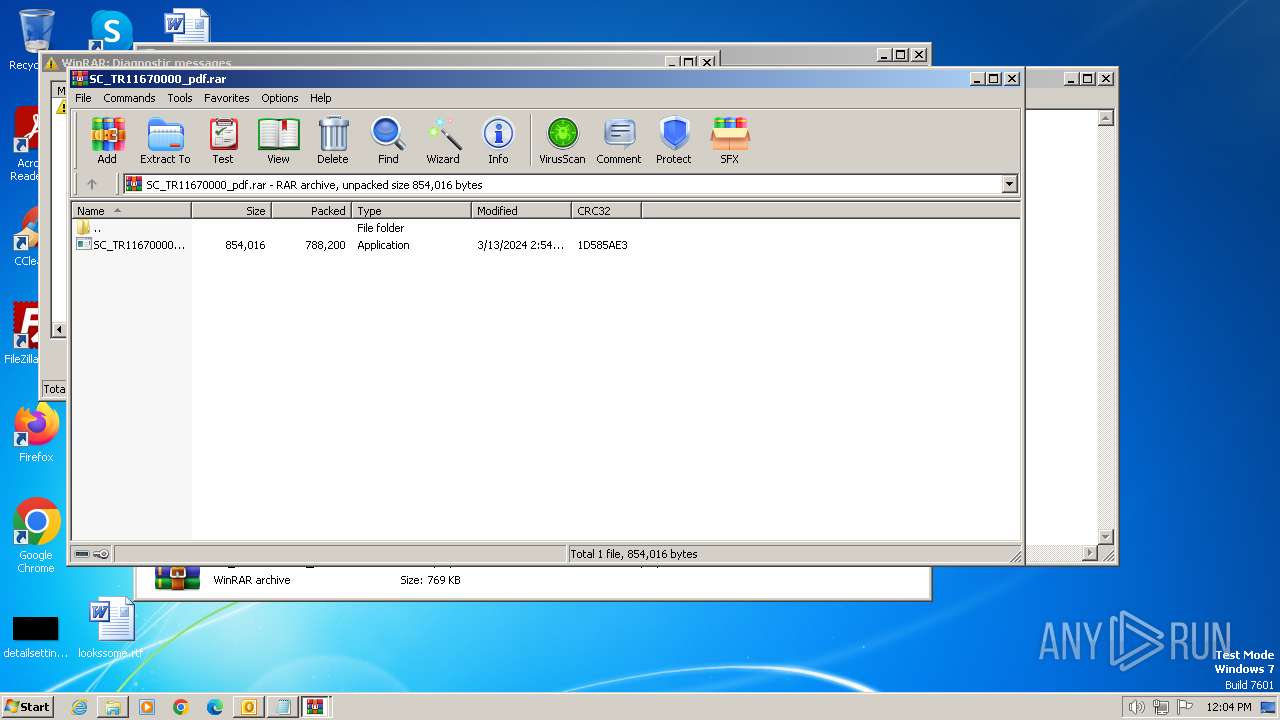Click the CRC32 value 1D585AE3

602,245
